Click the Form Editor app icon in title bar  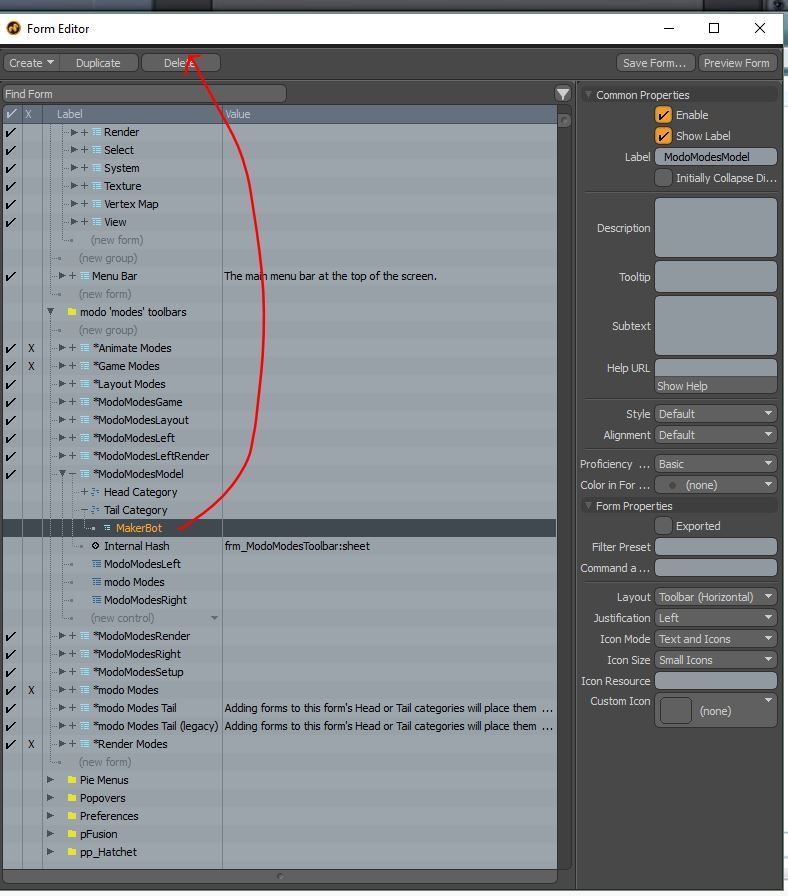(x=13, y=28)
